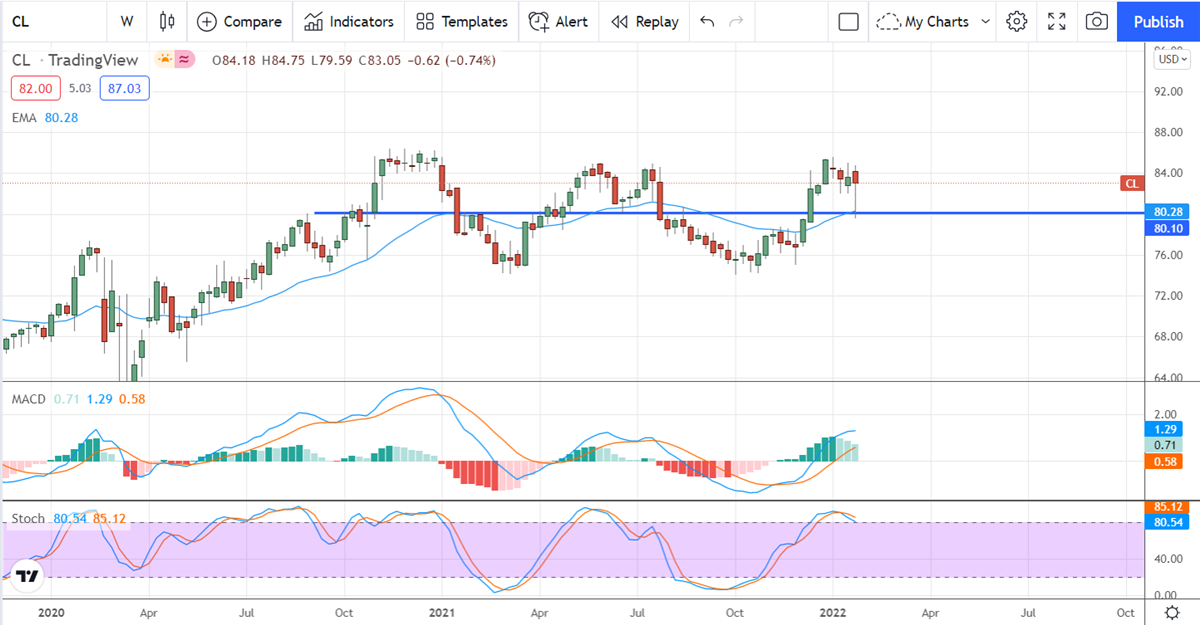Open the layout setup square icon
Image resolution: width=1200 pixels, height=625 pixels.
pos(849,21)
